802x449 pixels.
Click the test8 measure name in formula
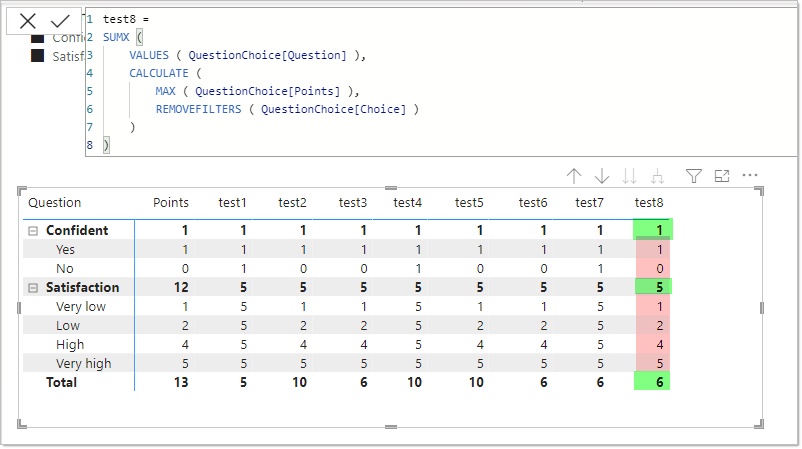pos(119,19)
